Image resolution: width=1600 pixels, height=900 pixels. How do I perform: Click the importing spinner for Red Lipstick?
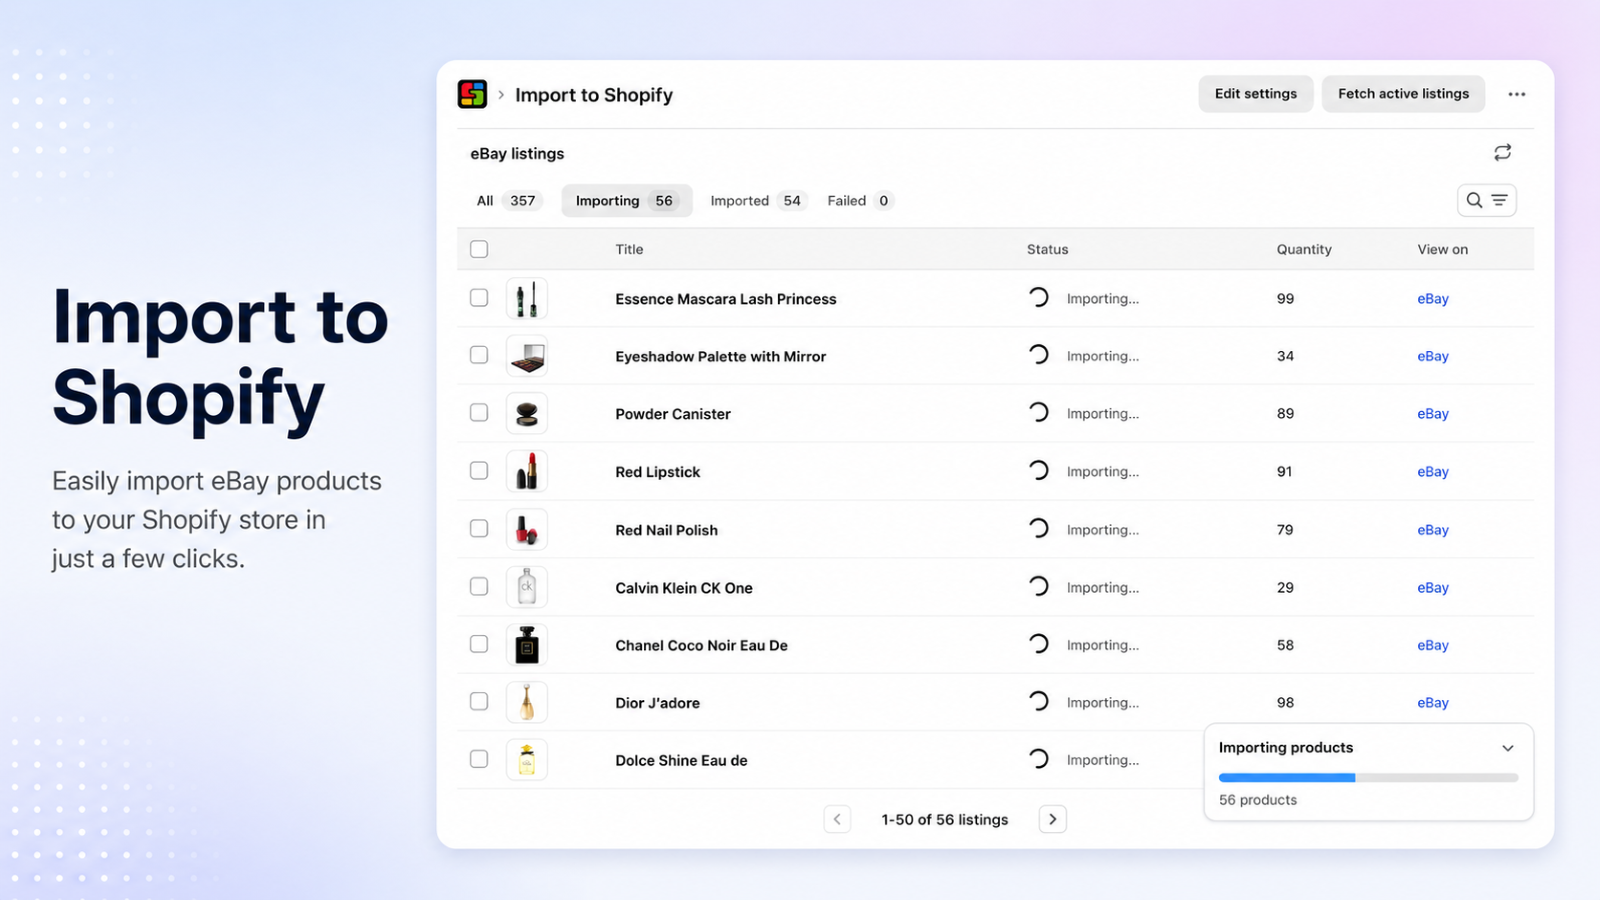pos(1039,470)
